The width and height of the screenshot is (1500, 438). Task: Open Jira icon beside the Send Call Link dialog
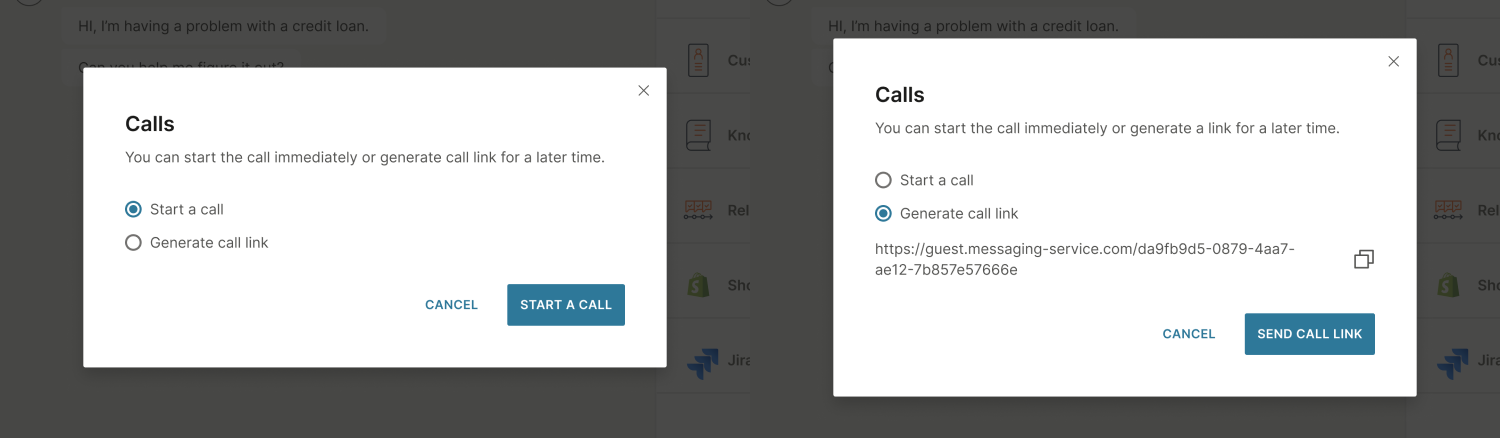[x=1452, y=362]
